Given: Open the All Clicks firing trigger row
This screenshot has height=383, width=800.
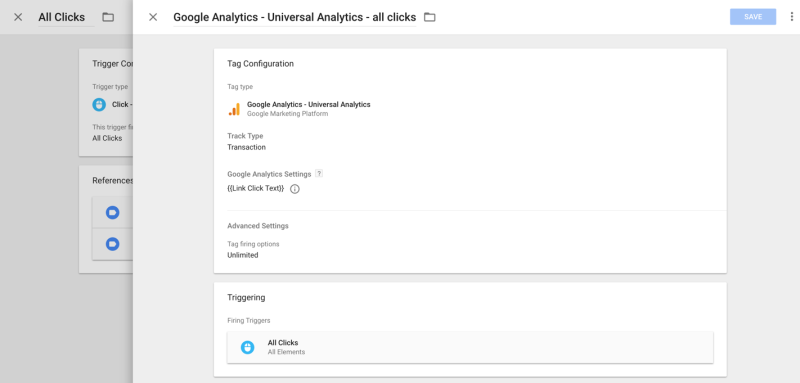Looking at the screenshot, I should click(x=470, y=347).
